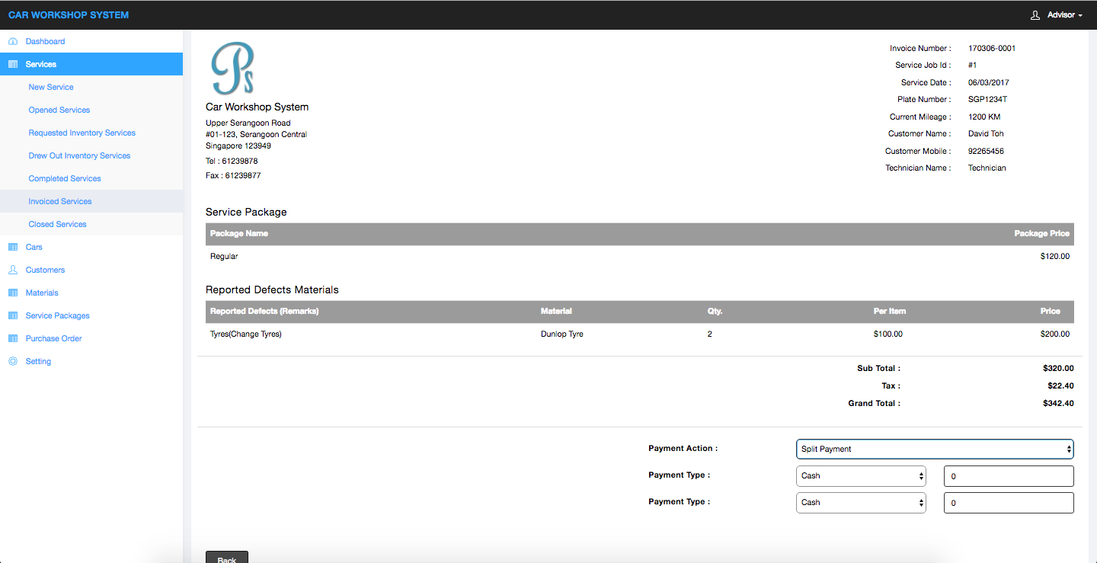The image size is (1097, 563).
Task: Open New Service in the sidebar
Action: [x=51, y=87]
